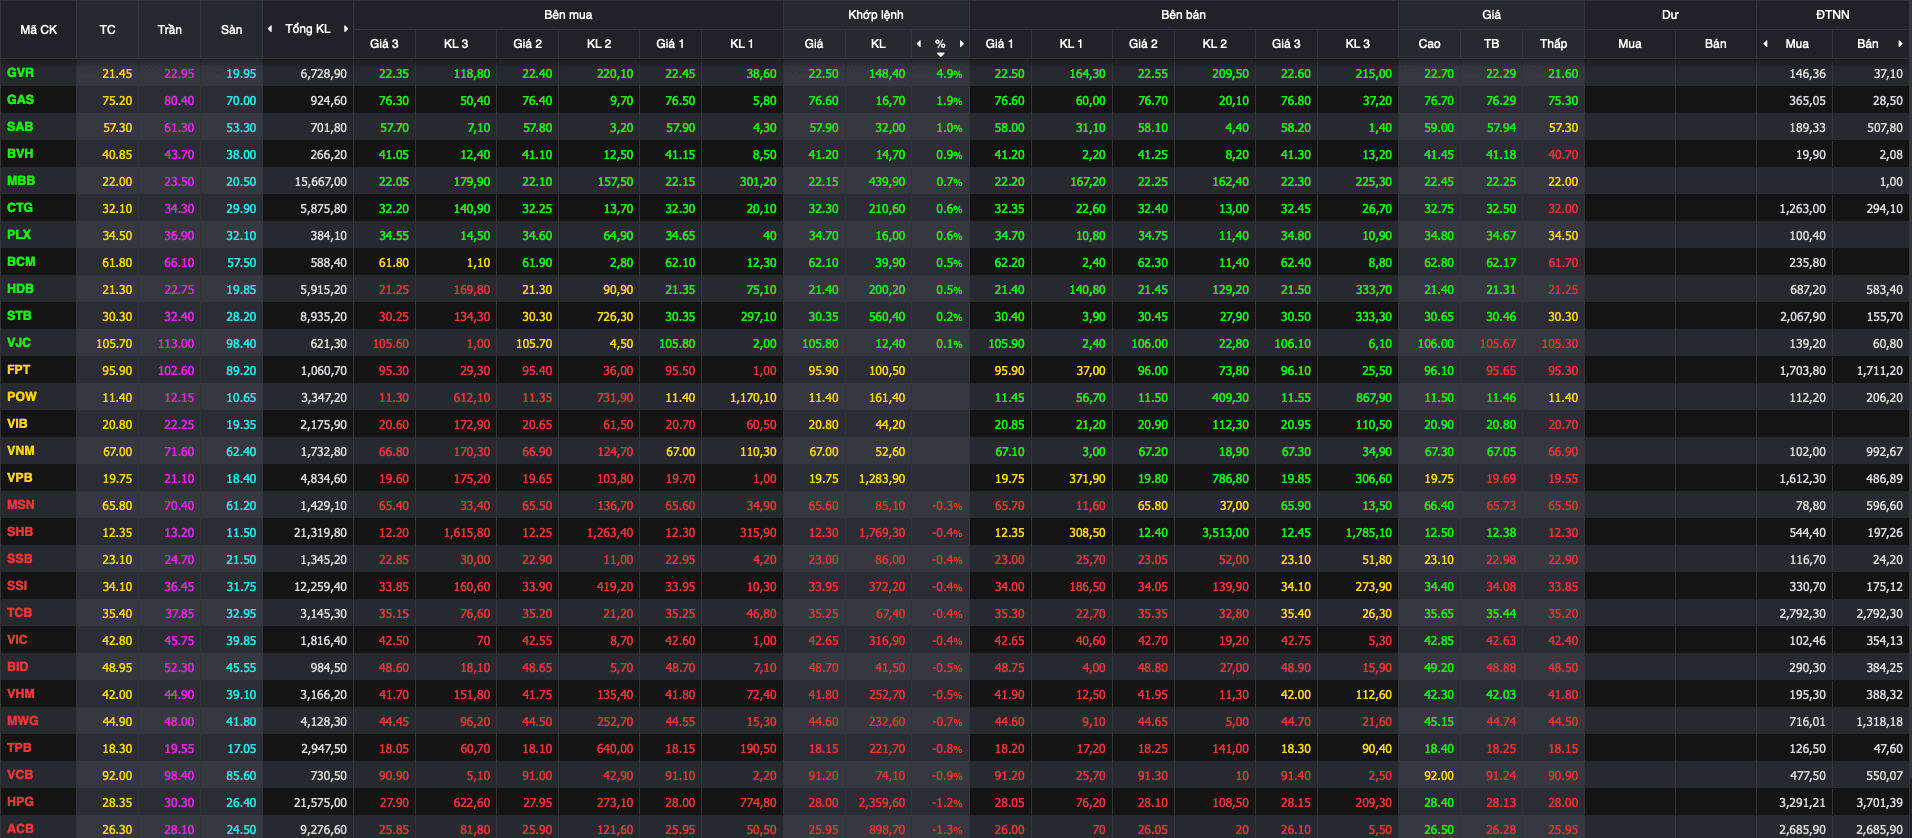Click right arrow after ĐTNN Bán header
This screenshot has width=1912, height=838.
tap(1900, 44)
